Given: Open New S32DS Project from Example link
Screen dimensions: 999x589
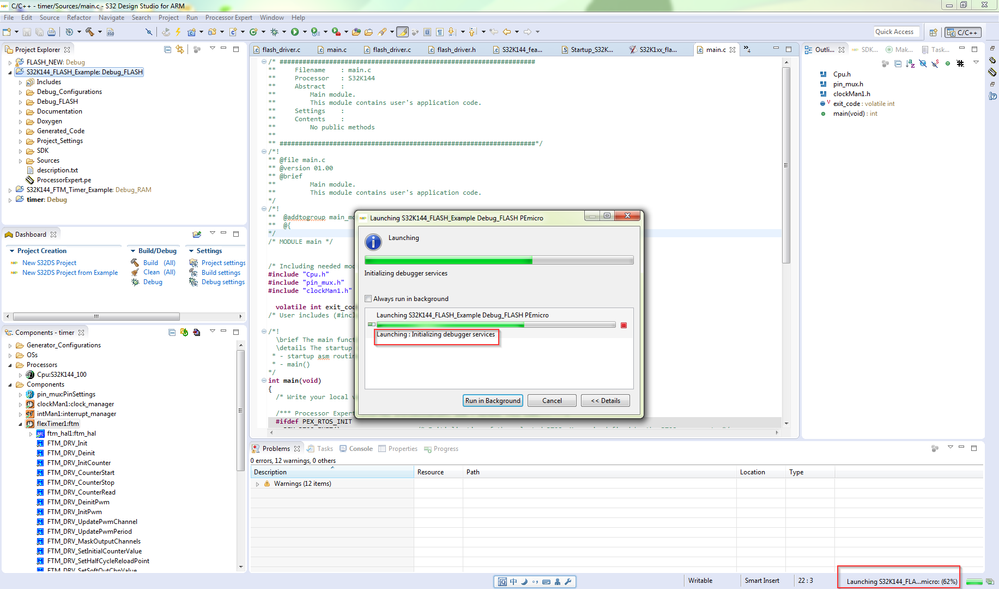Looking at the screenshot, I should (70, 272).
